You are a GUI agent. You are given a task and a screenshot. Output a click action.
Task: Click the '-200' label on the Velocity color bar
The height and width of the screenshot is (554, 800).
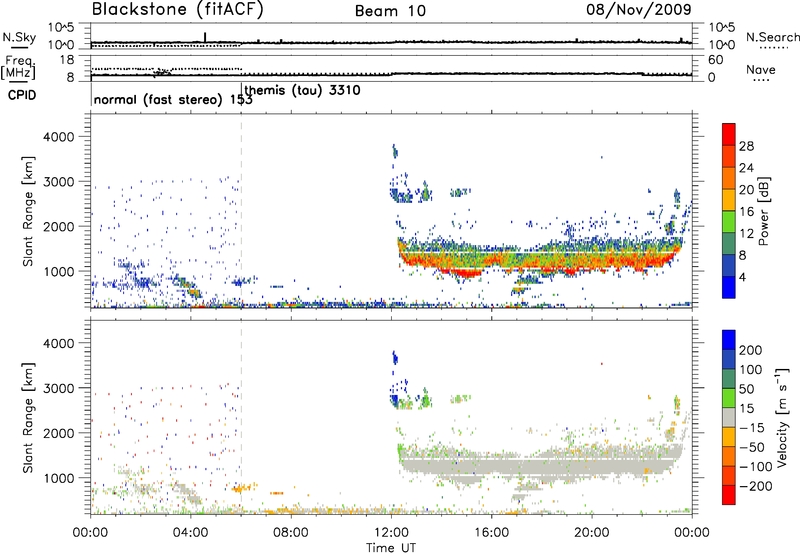point(755,486)
